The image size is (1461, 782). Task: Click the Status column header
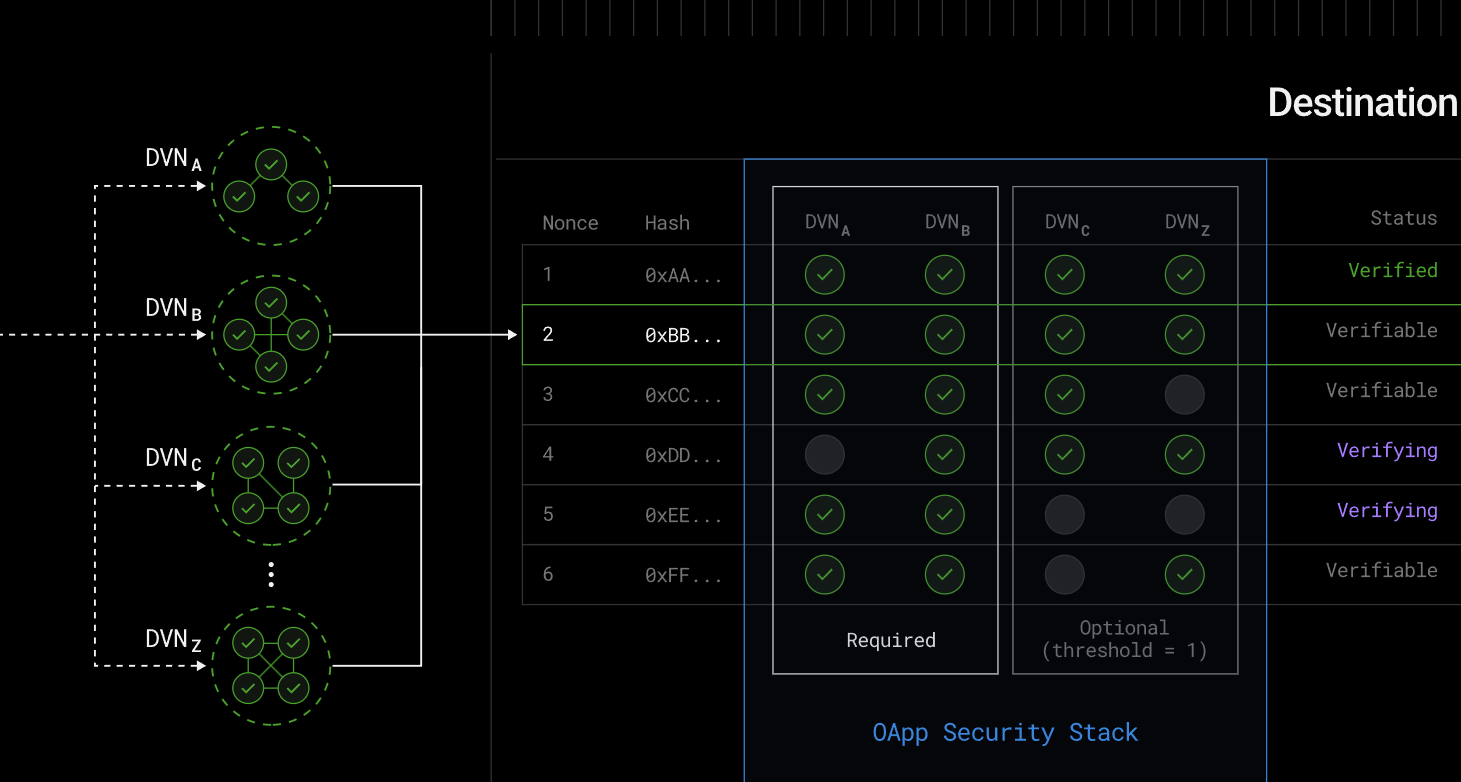1404,218
